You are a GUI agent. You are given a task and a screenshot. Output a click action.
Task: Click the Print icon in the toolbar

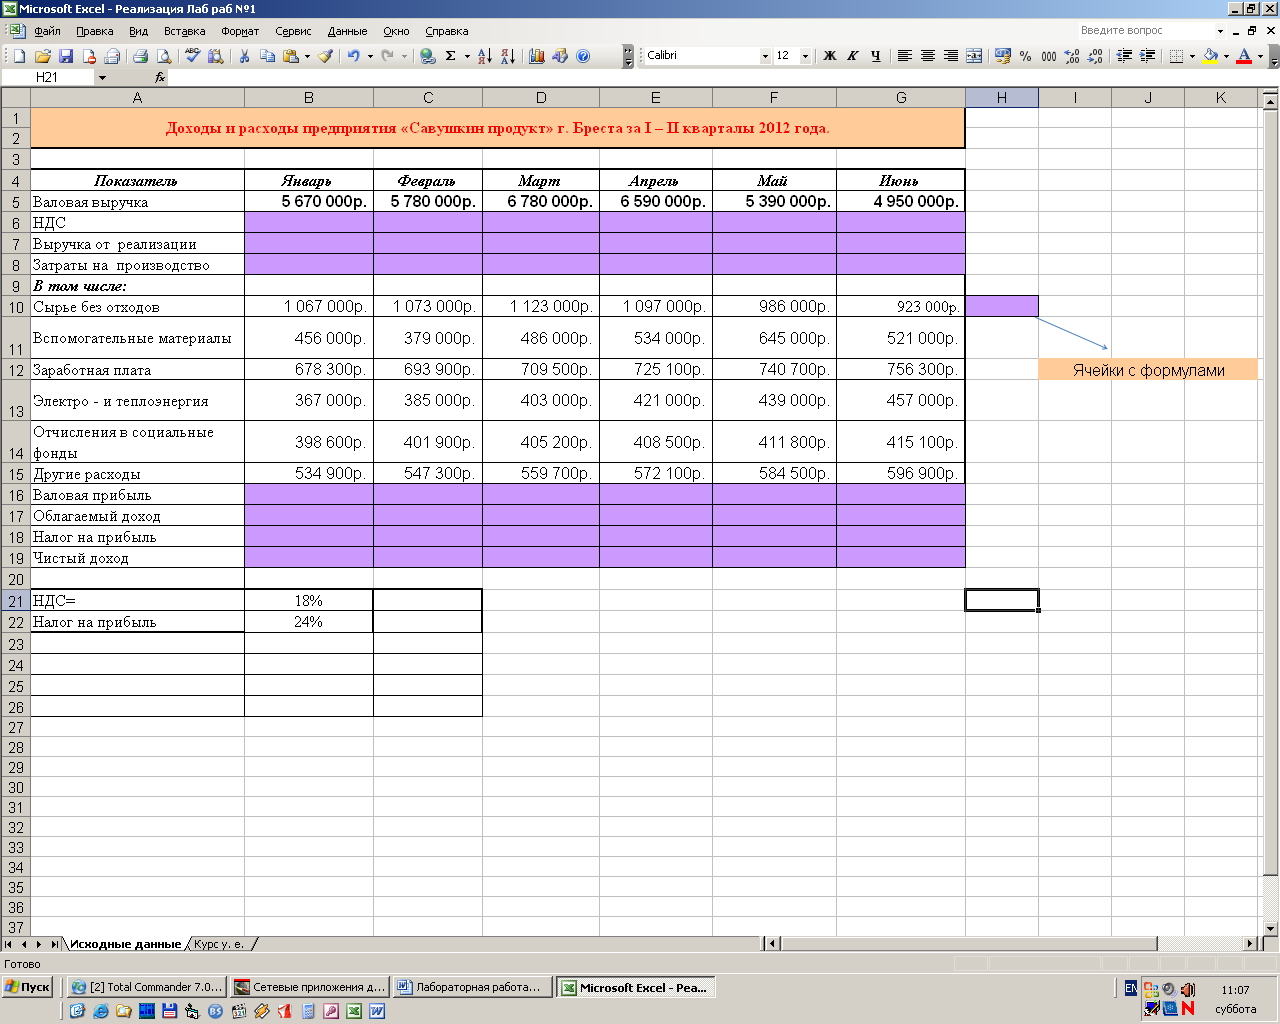(140, 56)
